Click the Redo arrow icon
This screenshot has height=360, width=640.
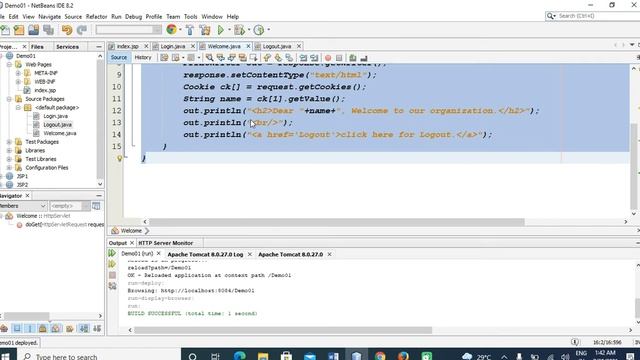pyautogui.click(x=82, y=30)
